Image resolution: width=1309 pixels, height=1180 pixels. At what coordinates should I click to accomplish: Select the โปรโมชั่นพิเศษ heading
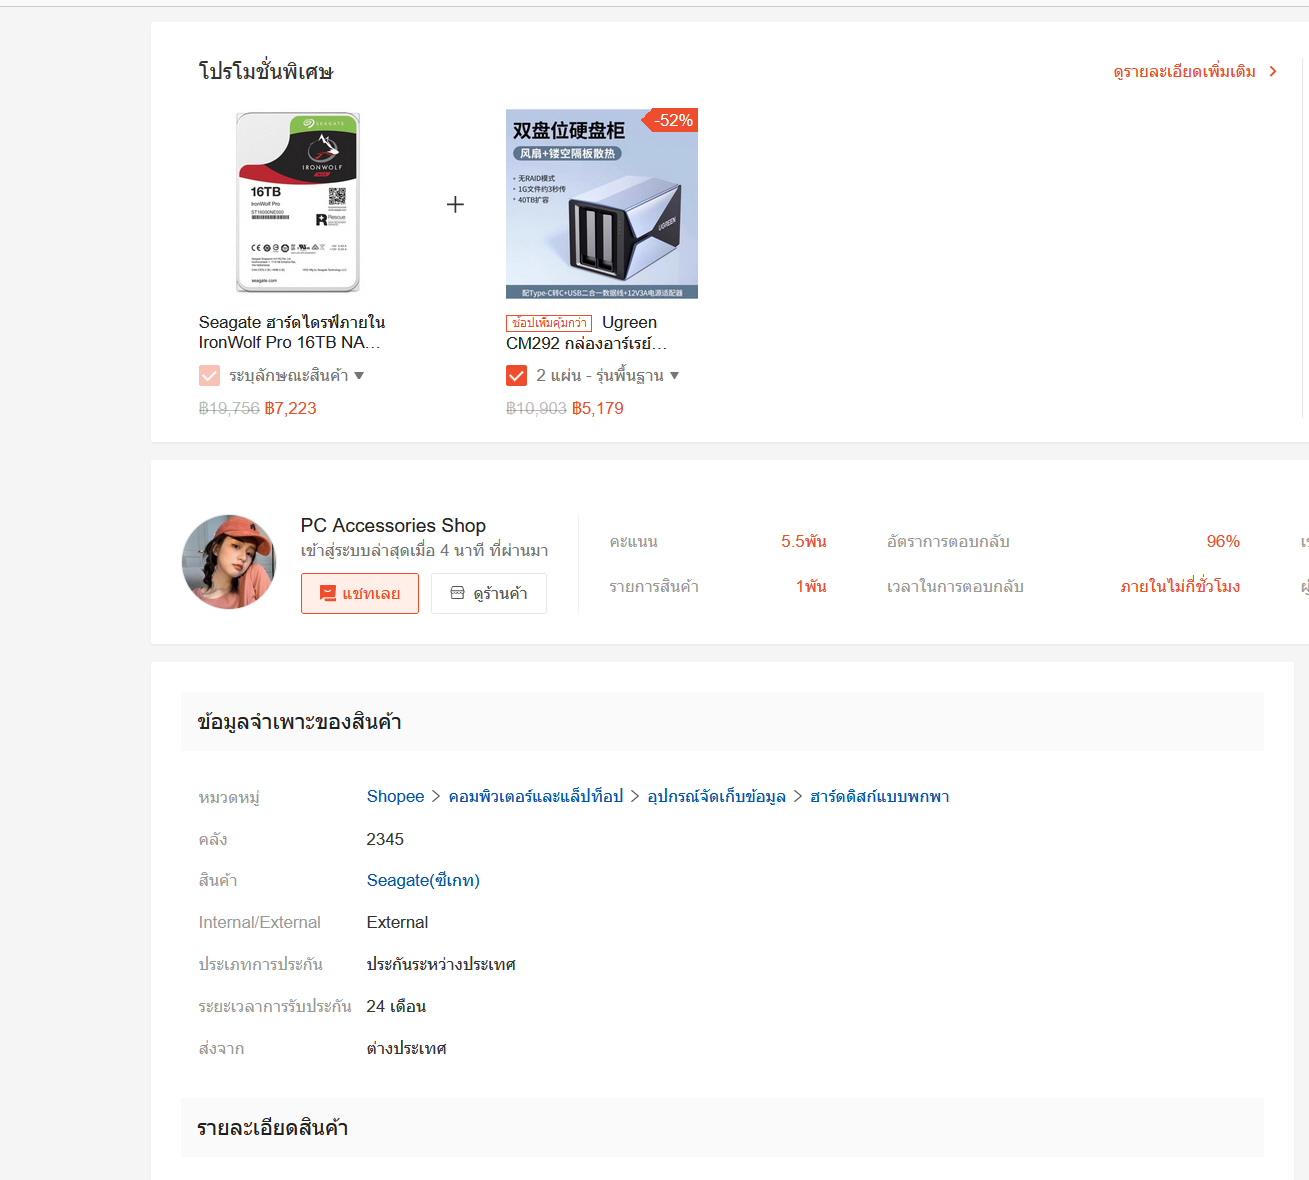point(265,72)
